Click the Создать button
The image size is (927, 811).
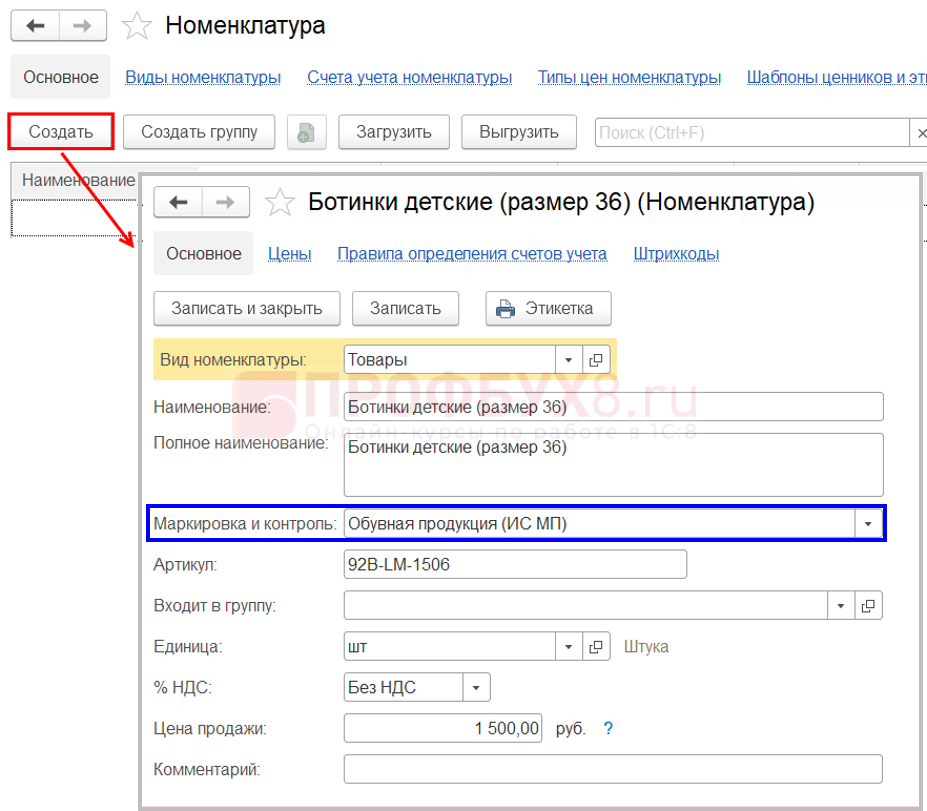pyautogui.click(x=61, y=132)
